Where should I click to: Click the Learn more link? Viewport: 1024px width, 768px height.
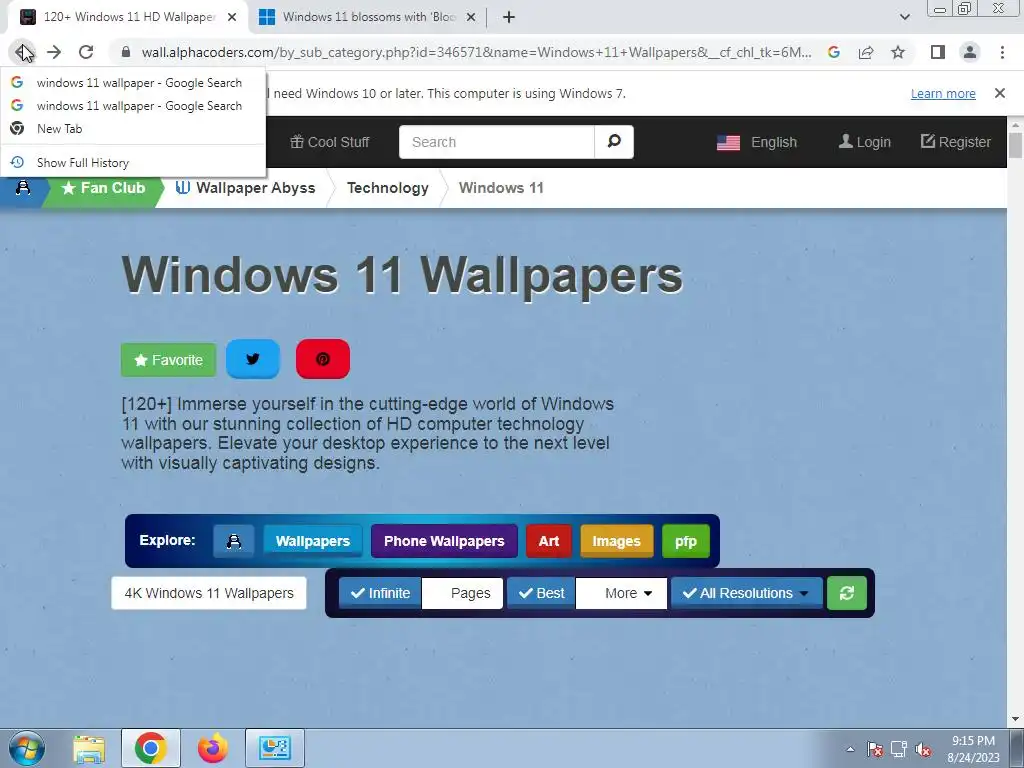[943, 93]
